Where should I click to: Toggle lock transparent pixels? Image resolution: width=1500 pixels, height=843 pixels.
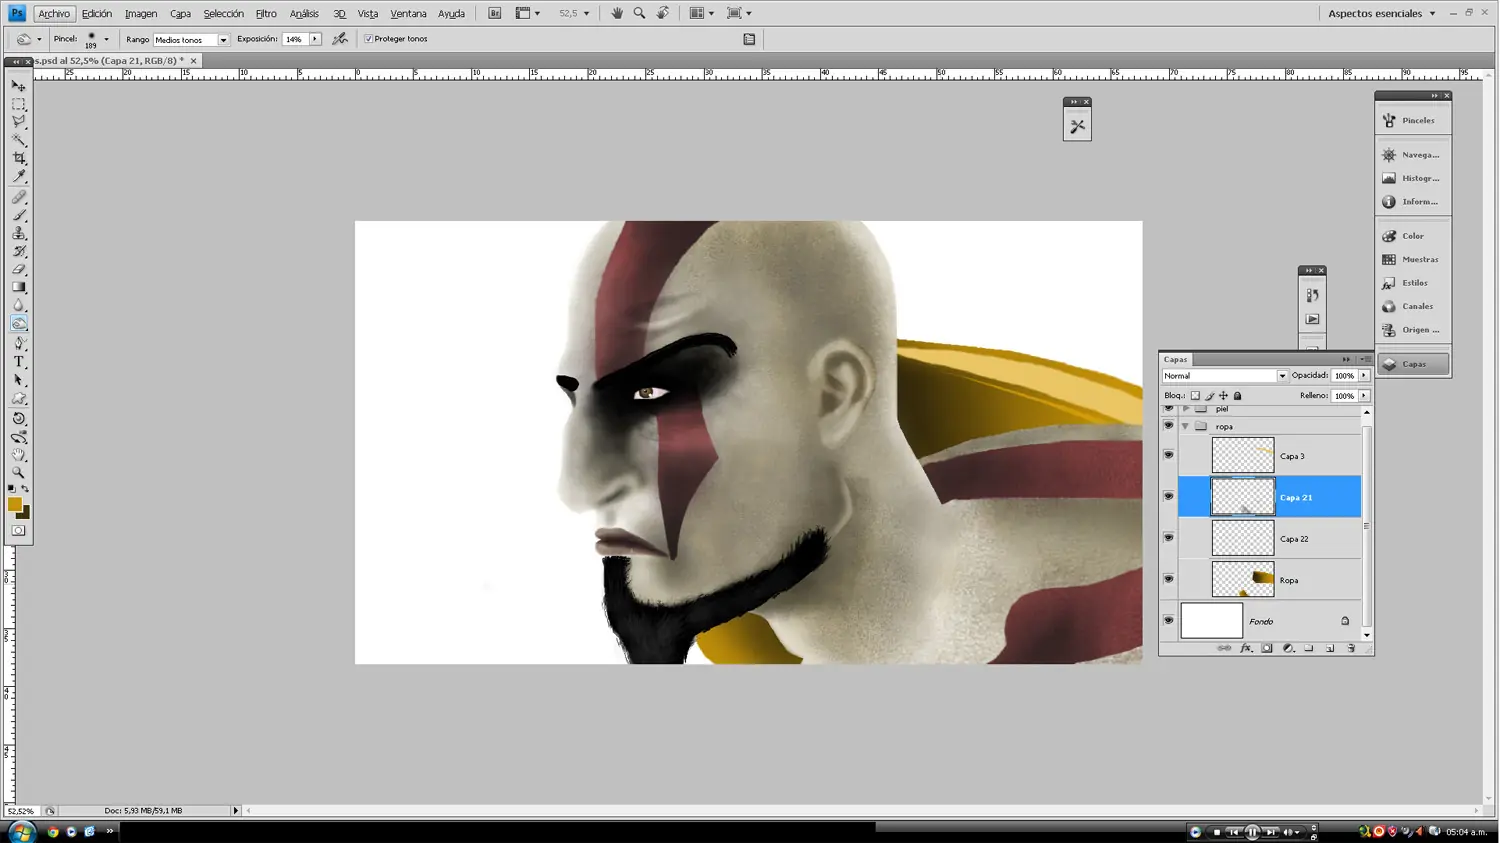pos(1195,396)
